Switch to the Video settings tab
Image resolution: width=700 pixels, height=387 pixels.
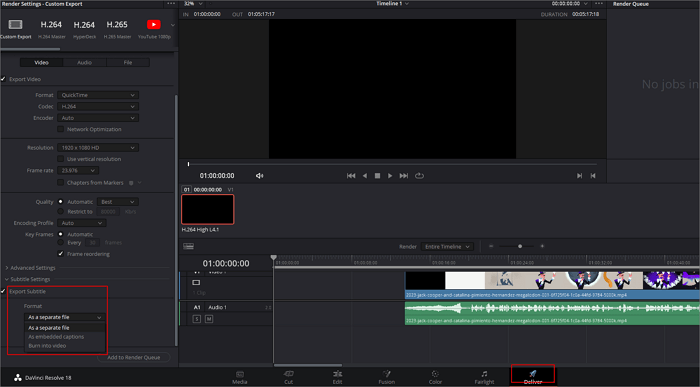point(42,62)
